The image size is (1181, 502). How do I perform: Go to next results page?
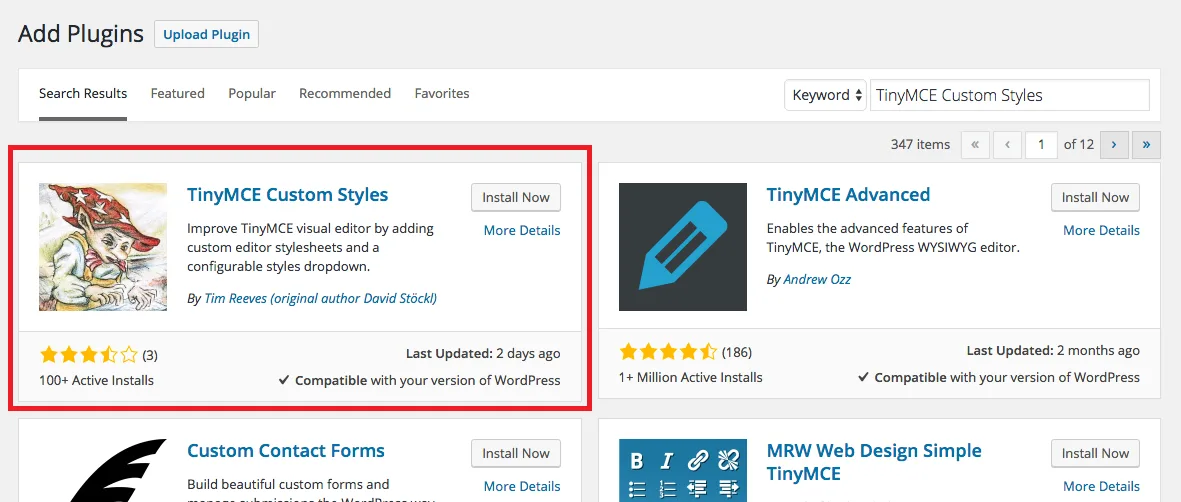coord(1113,144)
